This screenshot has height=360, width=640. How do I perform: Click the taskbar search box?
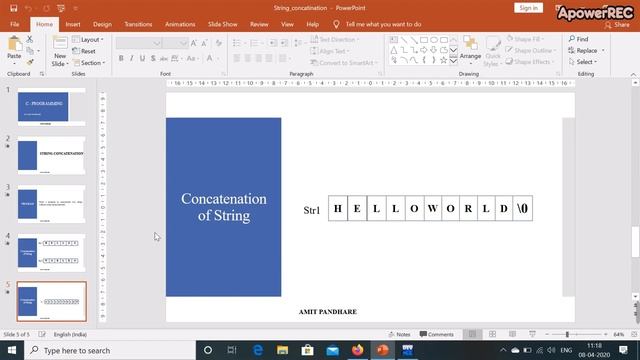(x=110, y=350)
